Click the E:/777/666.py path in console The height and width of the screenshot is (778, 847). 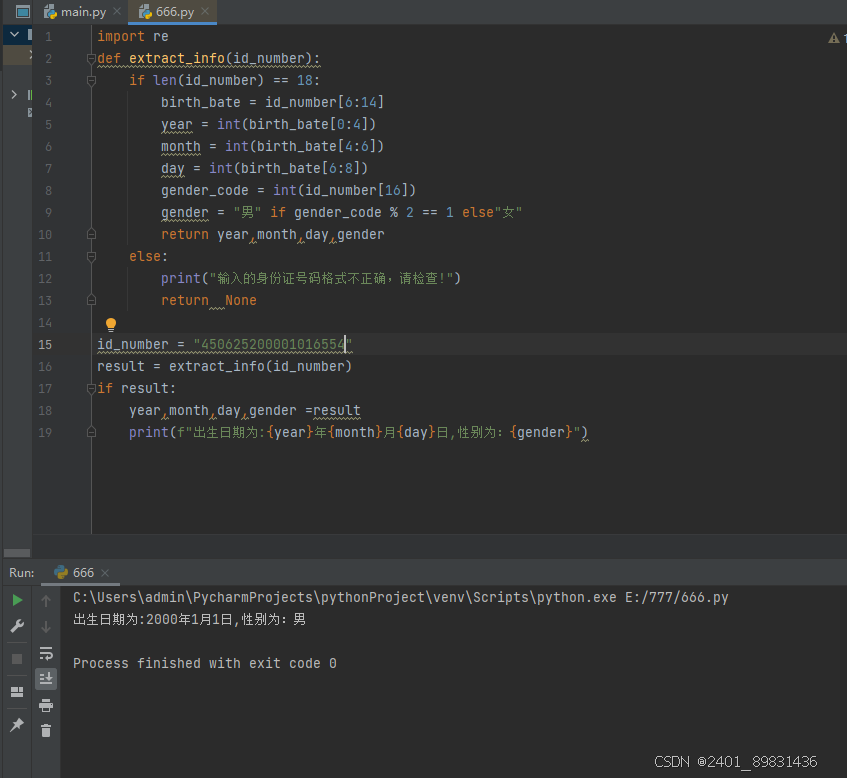(677, 598)
